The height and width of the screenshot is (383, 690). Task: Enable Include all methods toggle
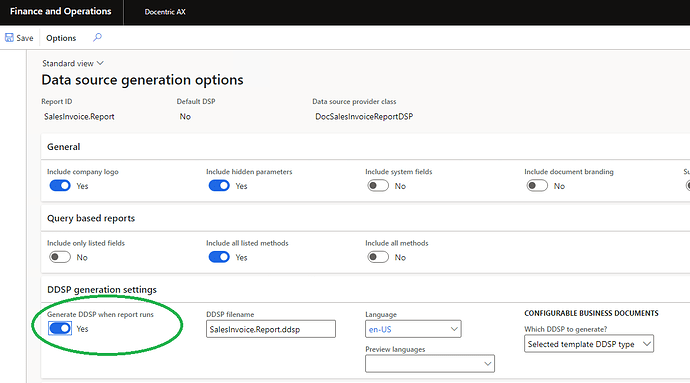tap(378, 257)
